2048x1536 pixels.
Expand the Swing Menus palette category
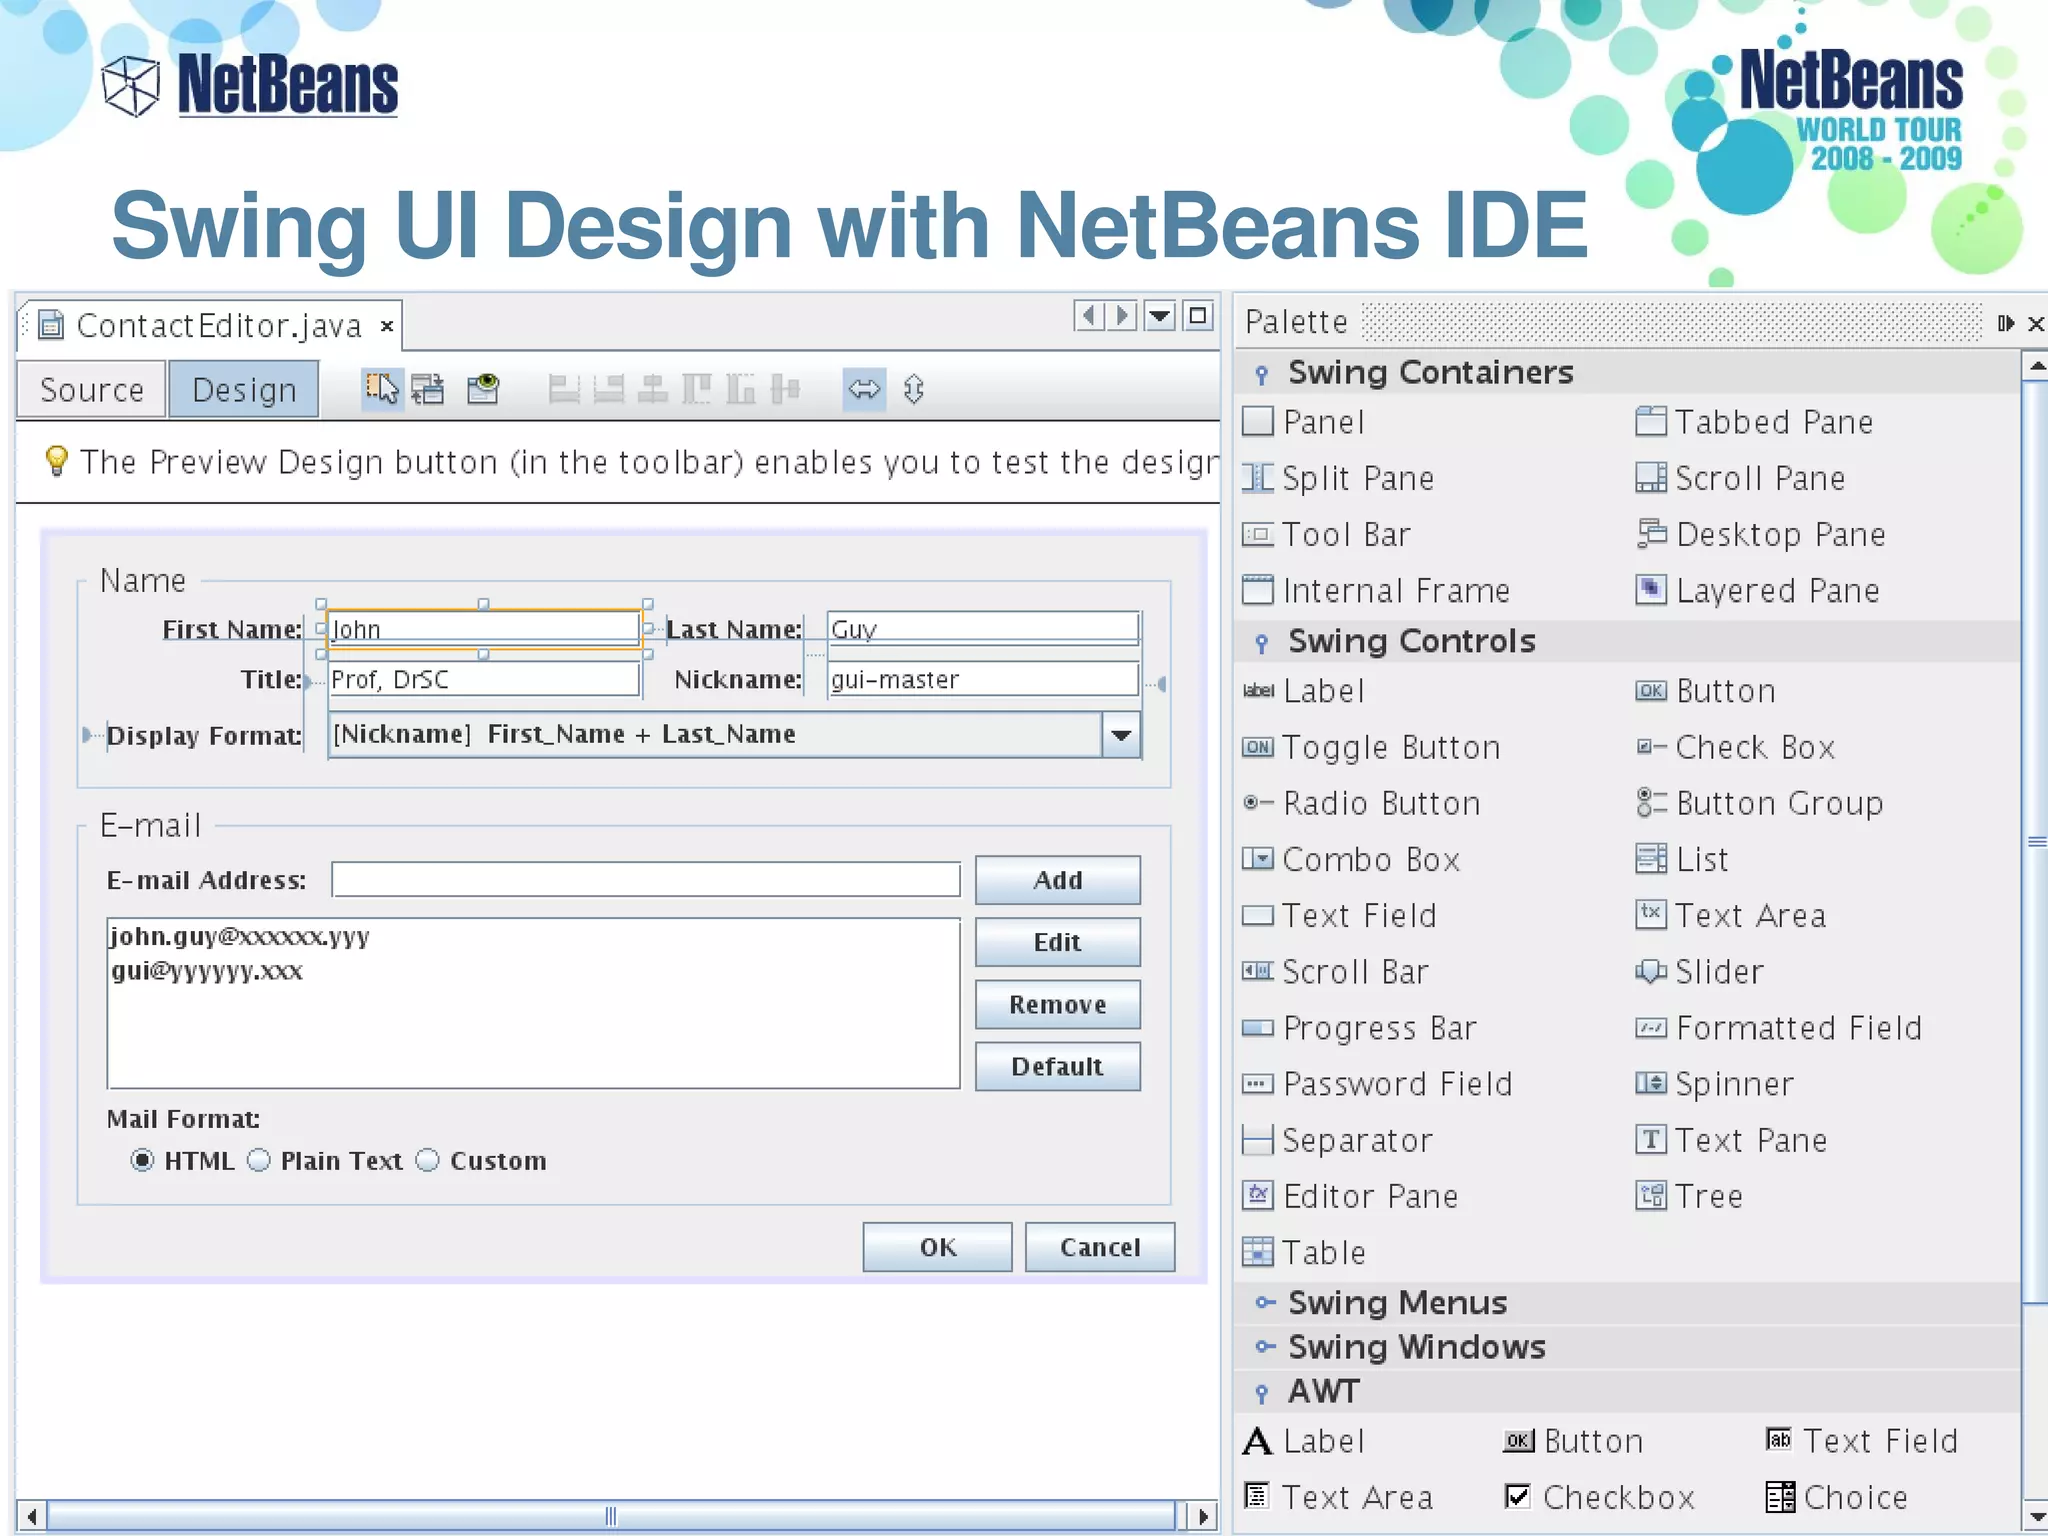(1265, 1302)
